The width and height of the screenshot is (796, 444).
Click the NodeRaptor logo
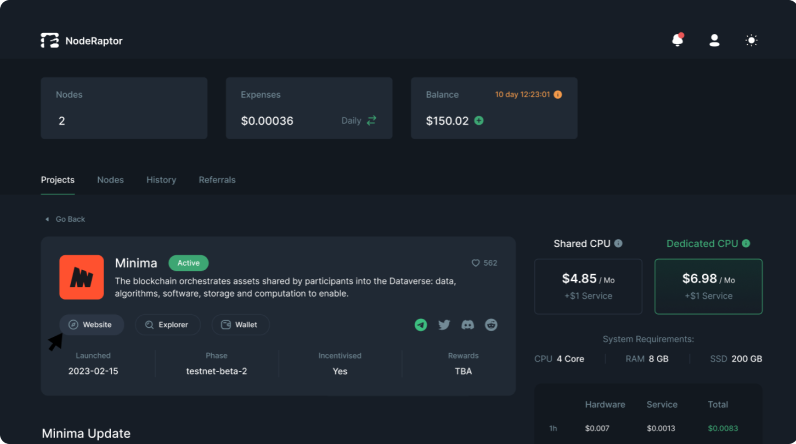[x=82, y=41]
